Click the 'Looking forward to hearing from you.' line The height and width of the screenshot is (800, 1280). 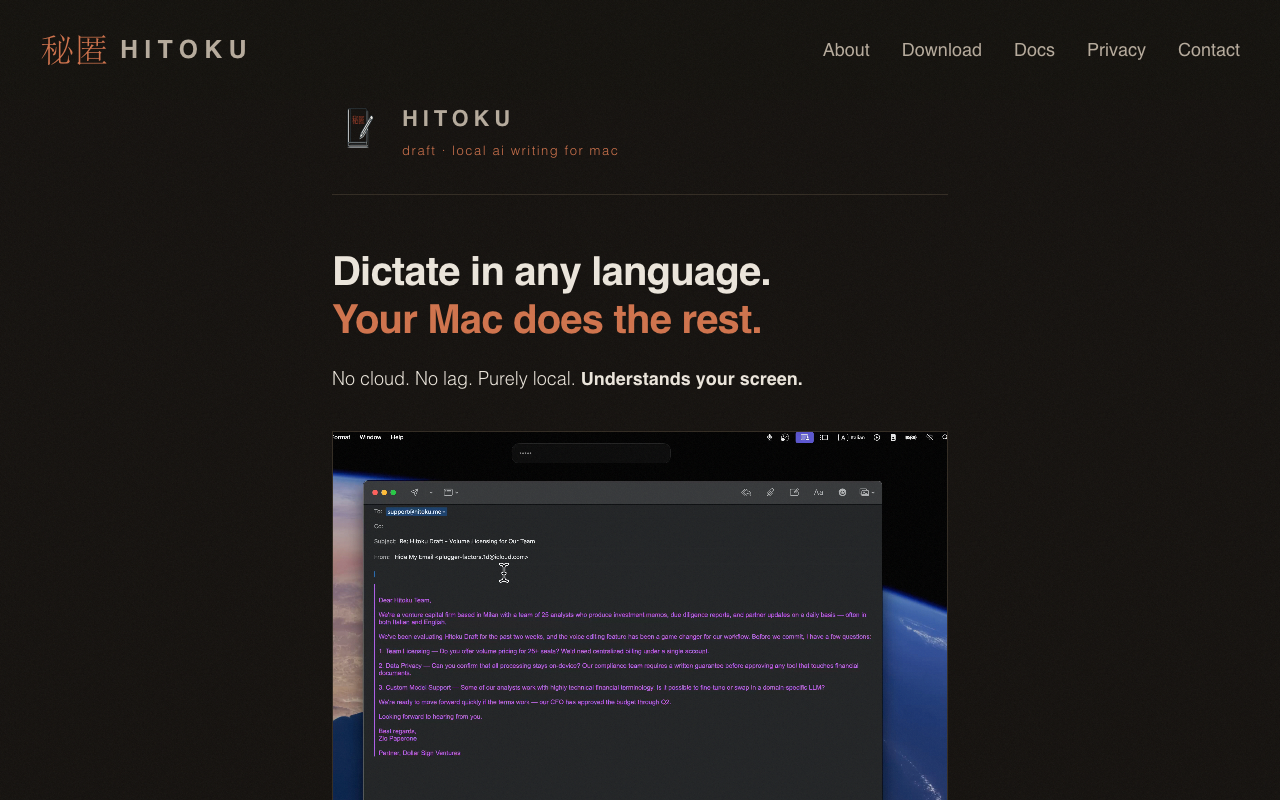point(430,717)
